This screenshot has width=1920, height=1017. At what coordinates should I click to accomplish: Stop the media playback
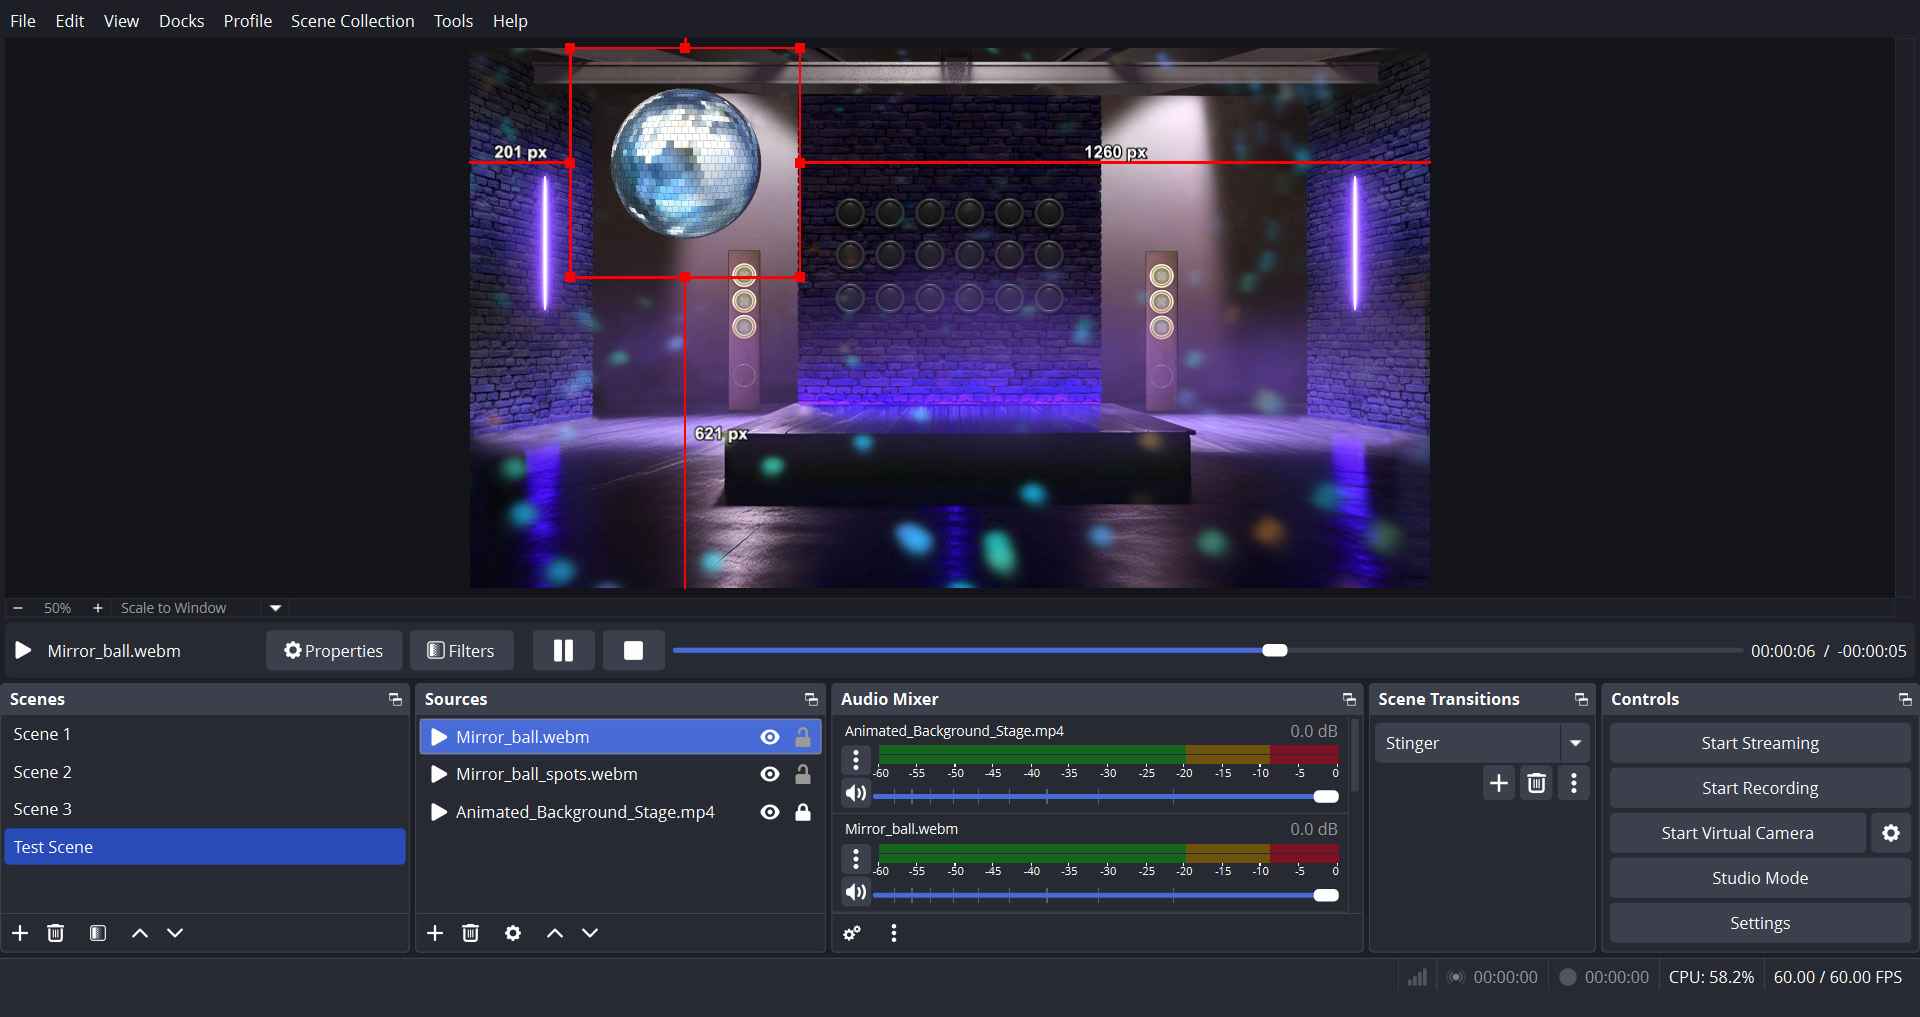(x=633, y=651)
